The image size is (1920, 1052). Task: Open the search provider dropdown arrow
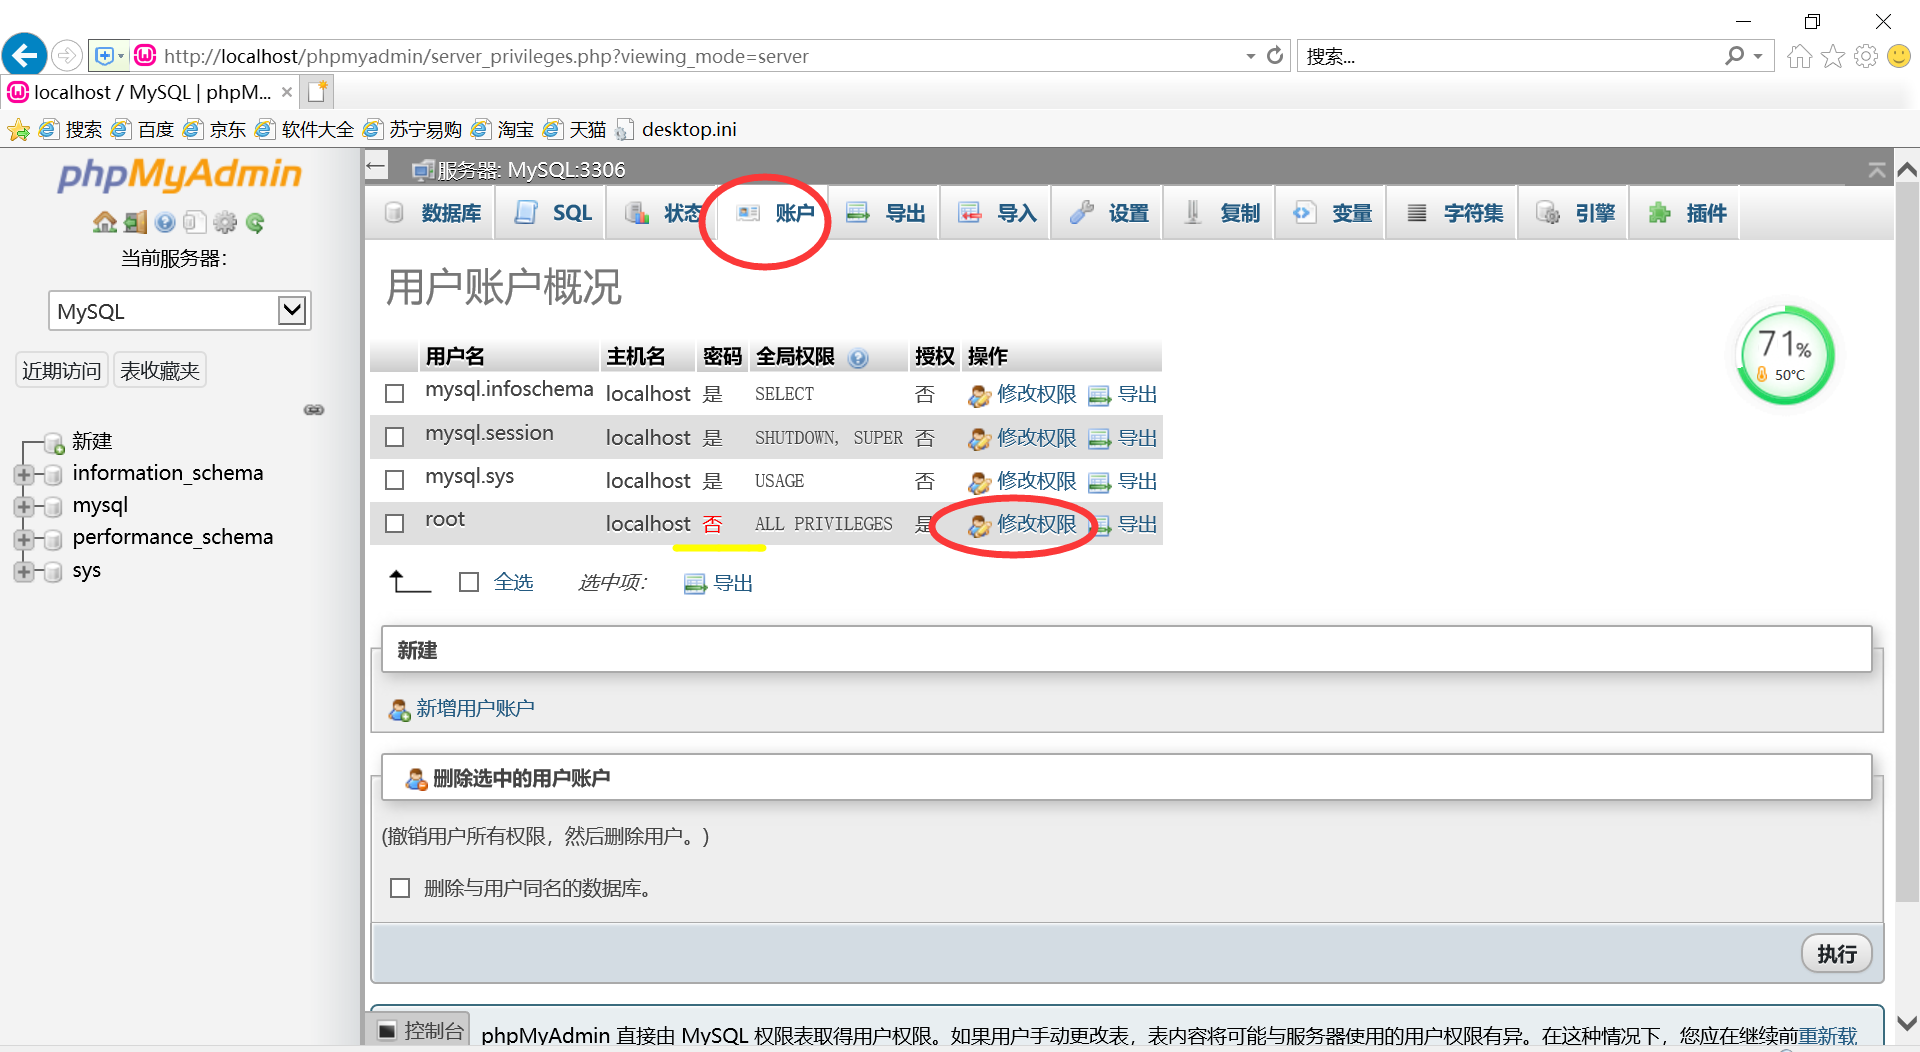(x=1758, y=56)
